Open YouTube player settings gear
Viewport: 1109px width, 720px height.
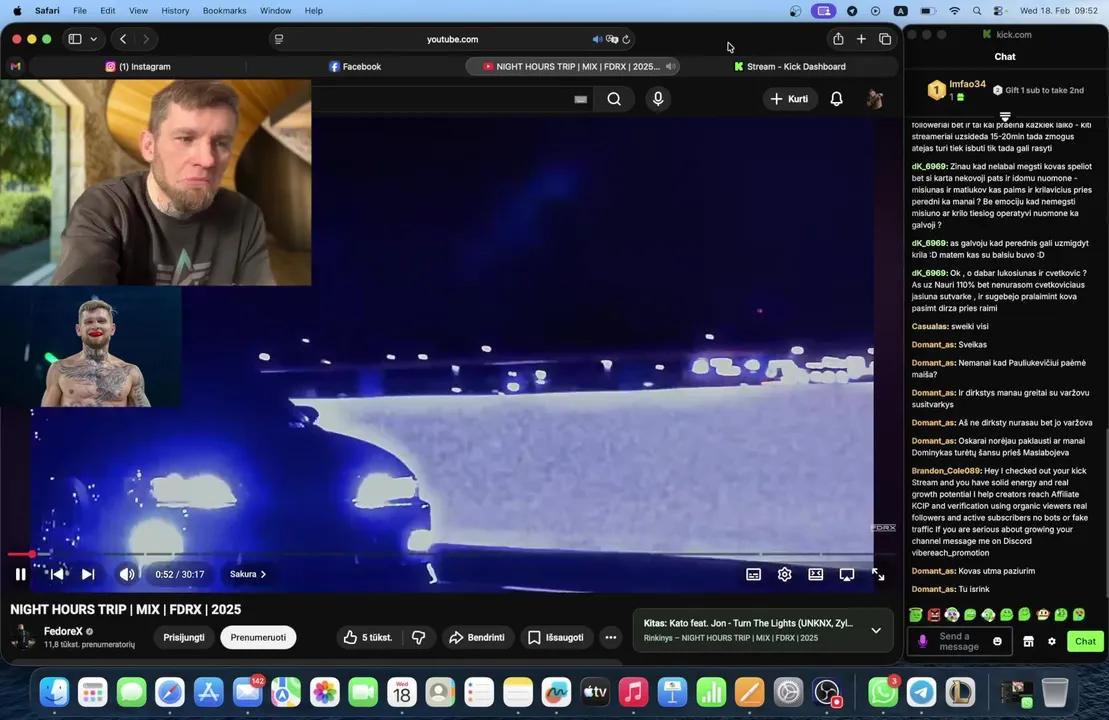tap(784, 574)
